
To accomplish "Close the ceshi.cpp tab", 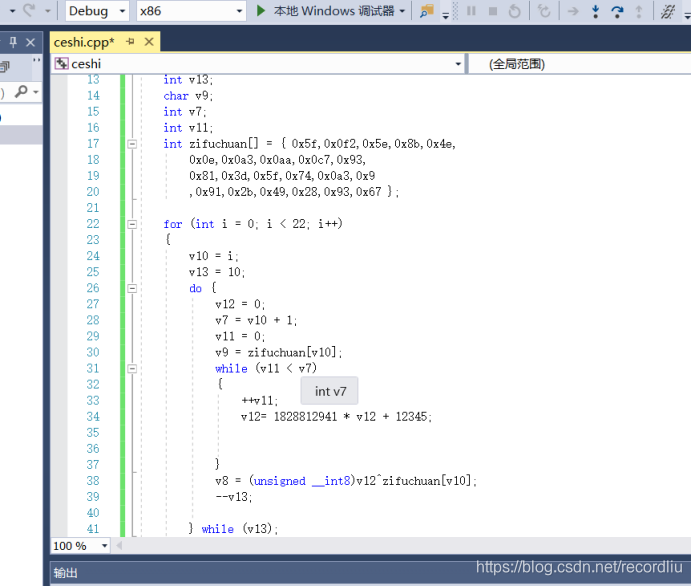I will point(149,42).
